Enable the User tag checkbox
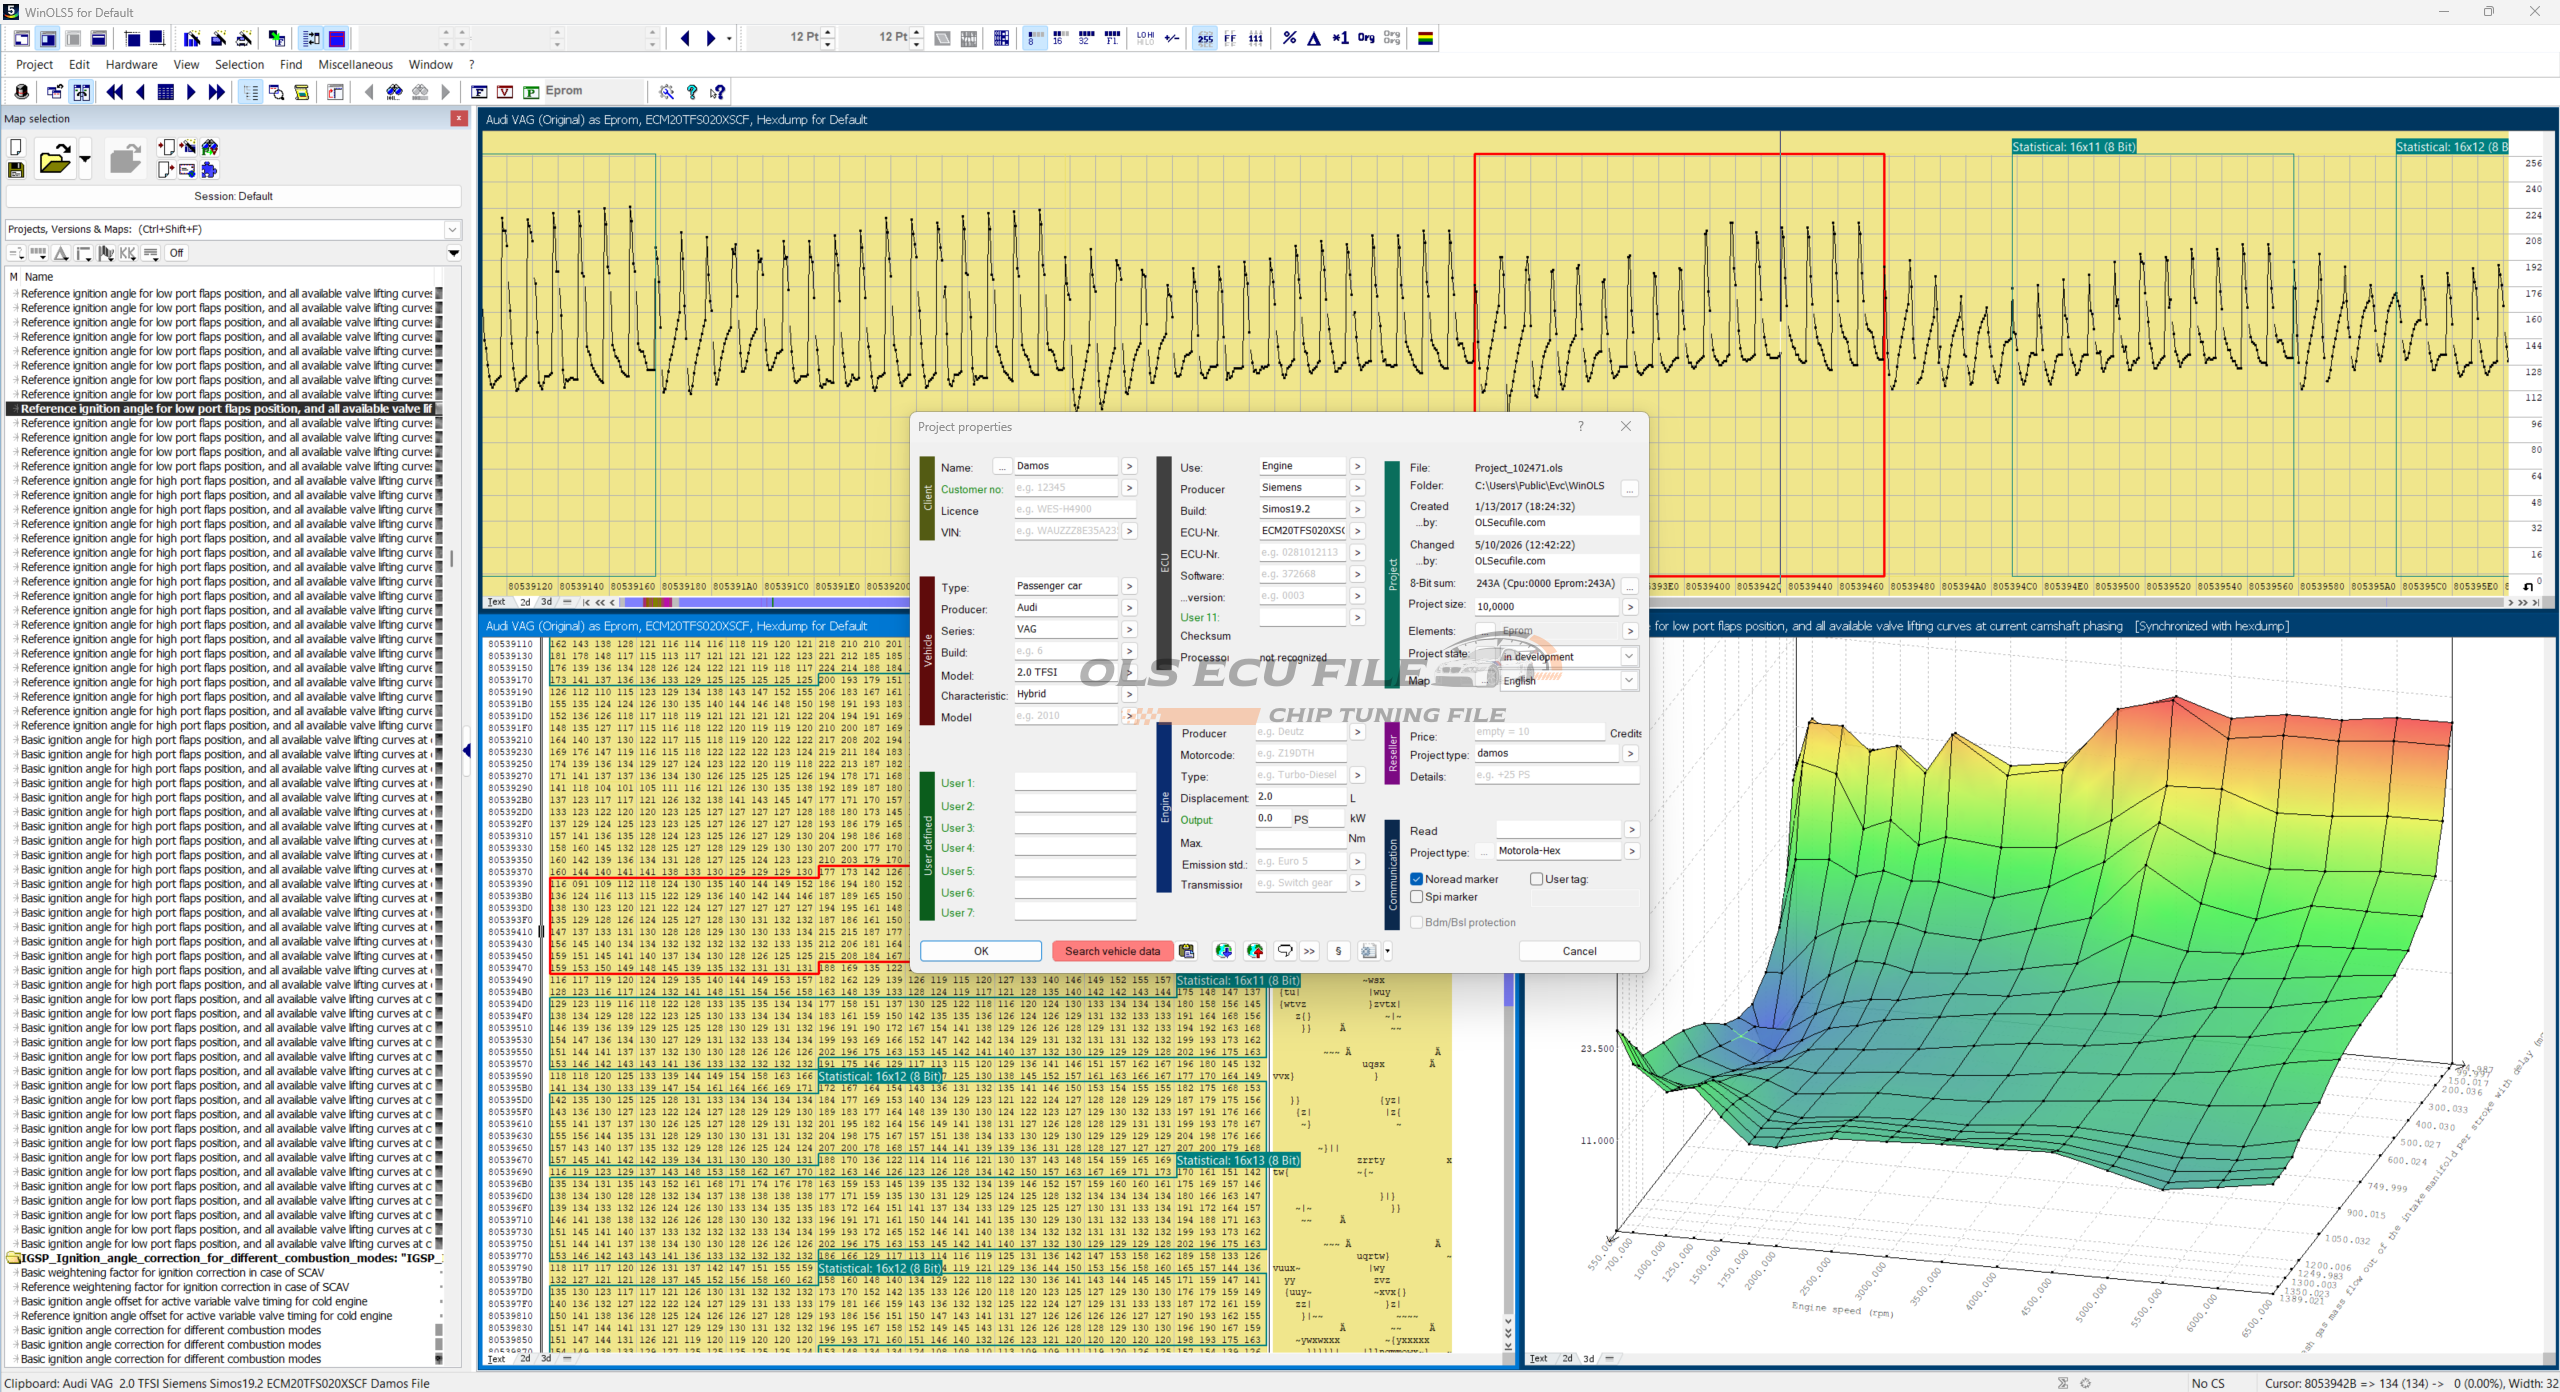Viewport: 2560px width, 1392px height. coord(1537,879)
